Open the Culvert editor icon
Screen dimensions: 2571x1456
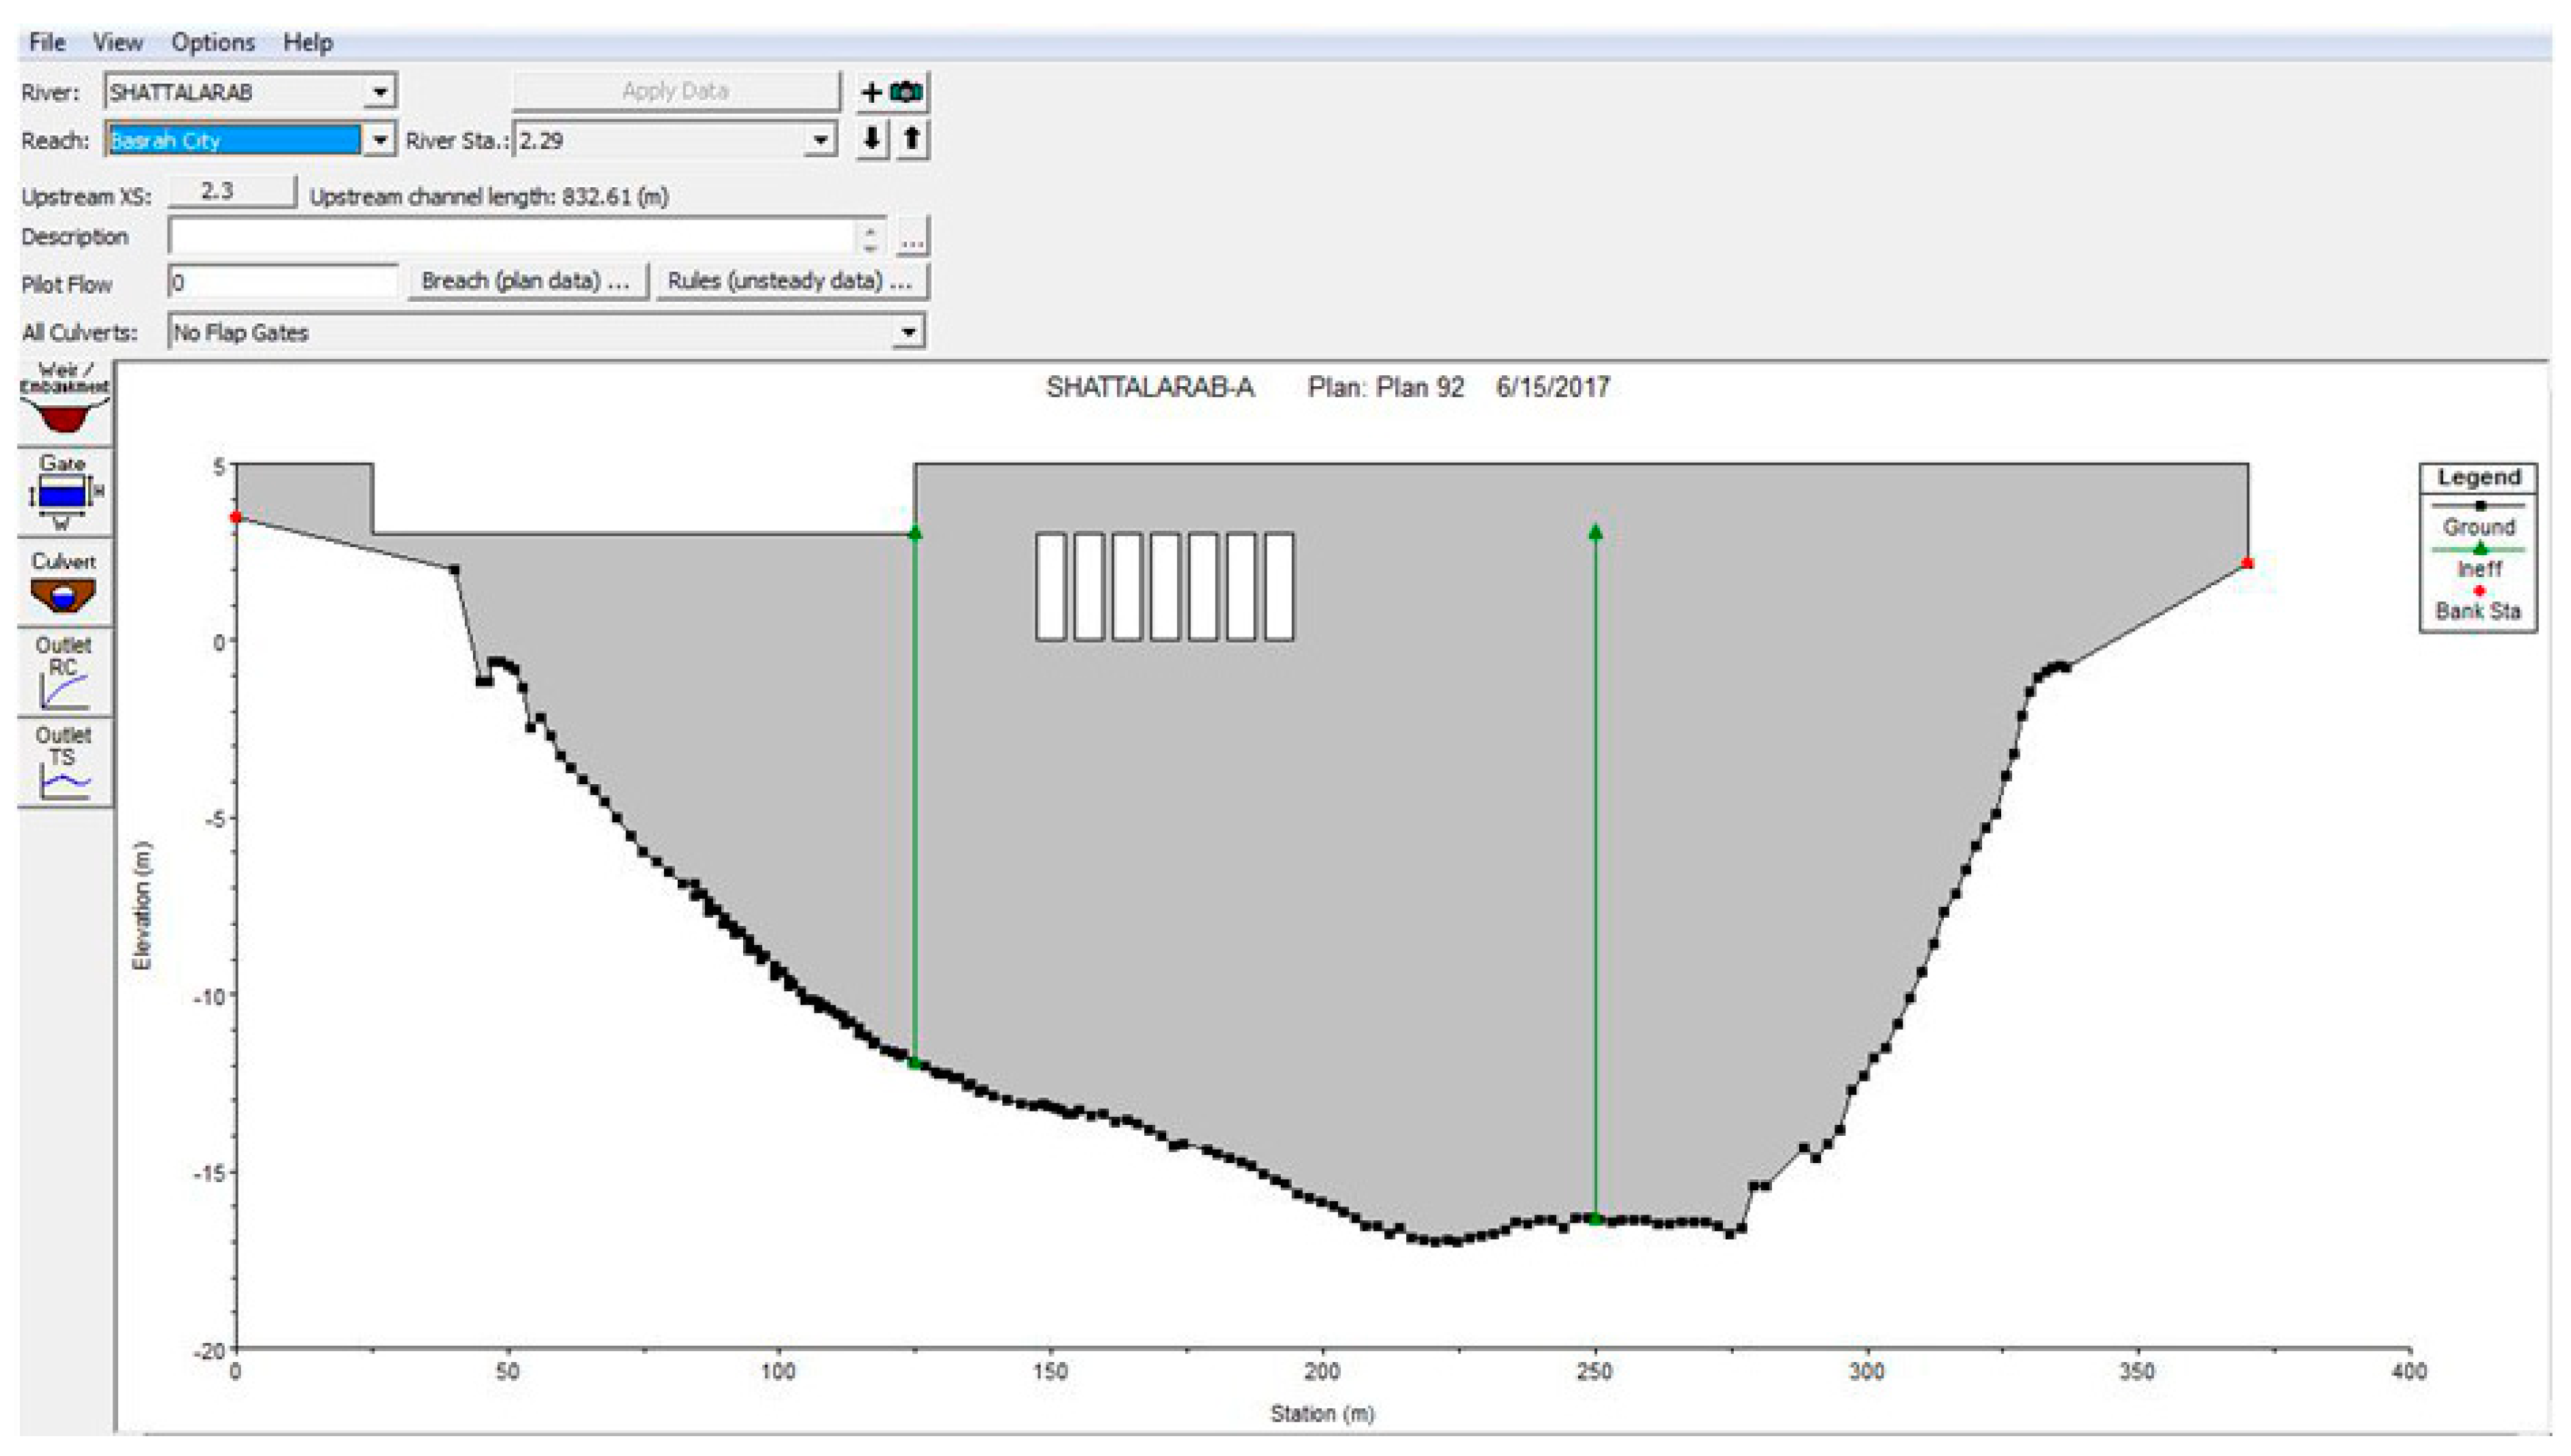[x=65, y=583]
